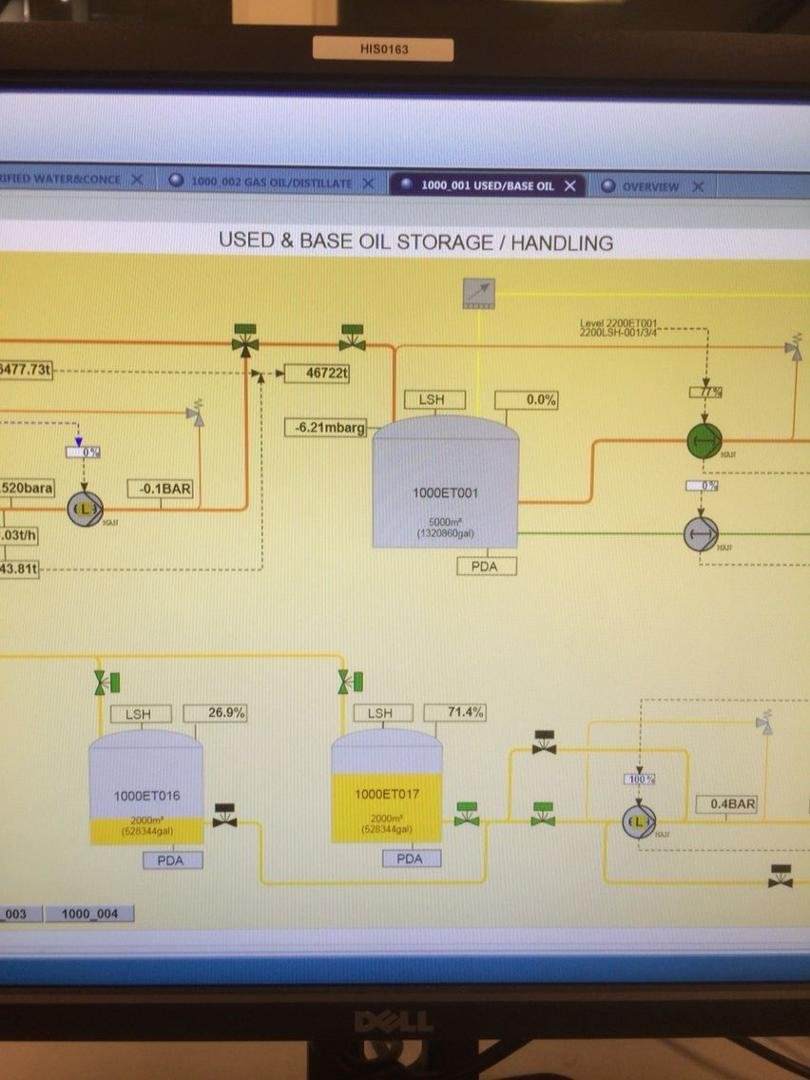Select the green valve beside the 46722t reading
The width and height of the screenshot is (810, 1080).
[x=352, y=337]
